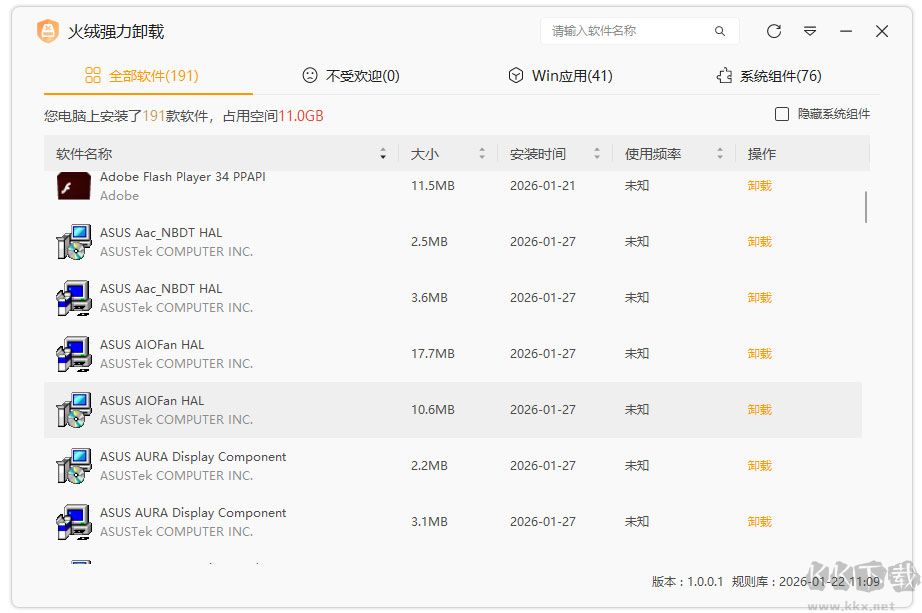922x613 pixels.
Task: Sort by 使用频率 column arrows
Action: 720,154
